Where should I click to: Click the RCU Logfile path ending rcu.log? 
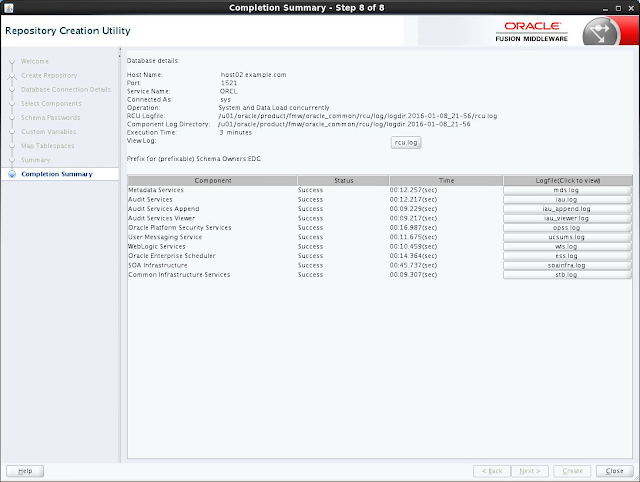[x=358, y=116]
